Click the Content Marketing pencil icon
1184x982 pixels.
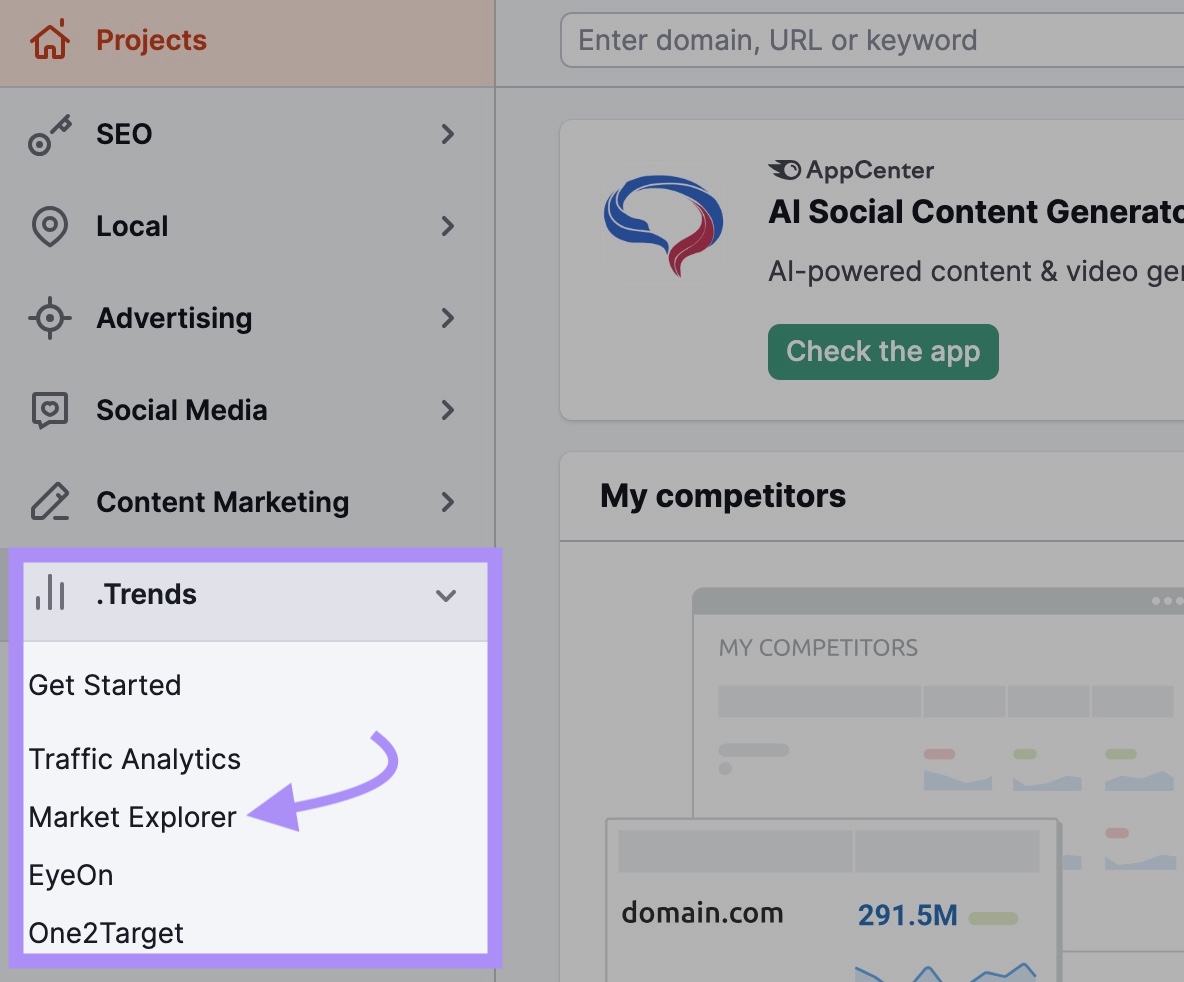[x=48, y=502]
